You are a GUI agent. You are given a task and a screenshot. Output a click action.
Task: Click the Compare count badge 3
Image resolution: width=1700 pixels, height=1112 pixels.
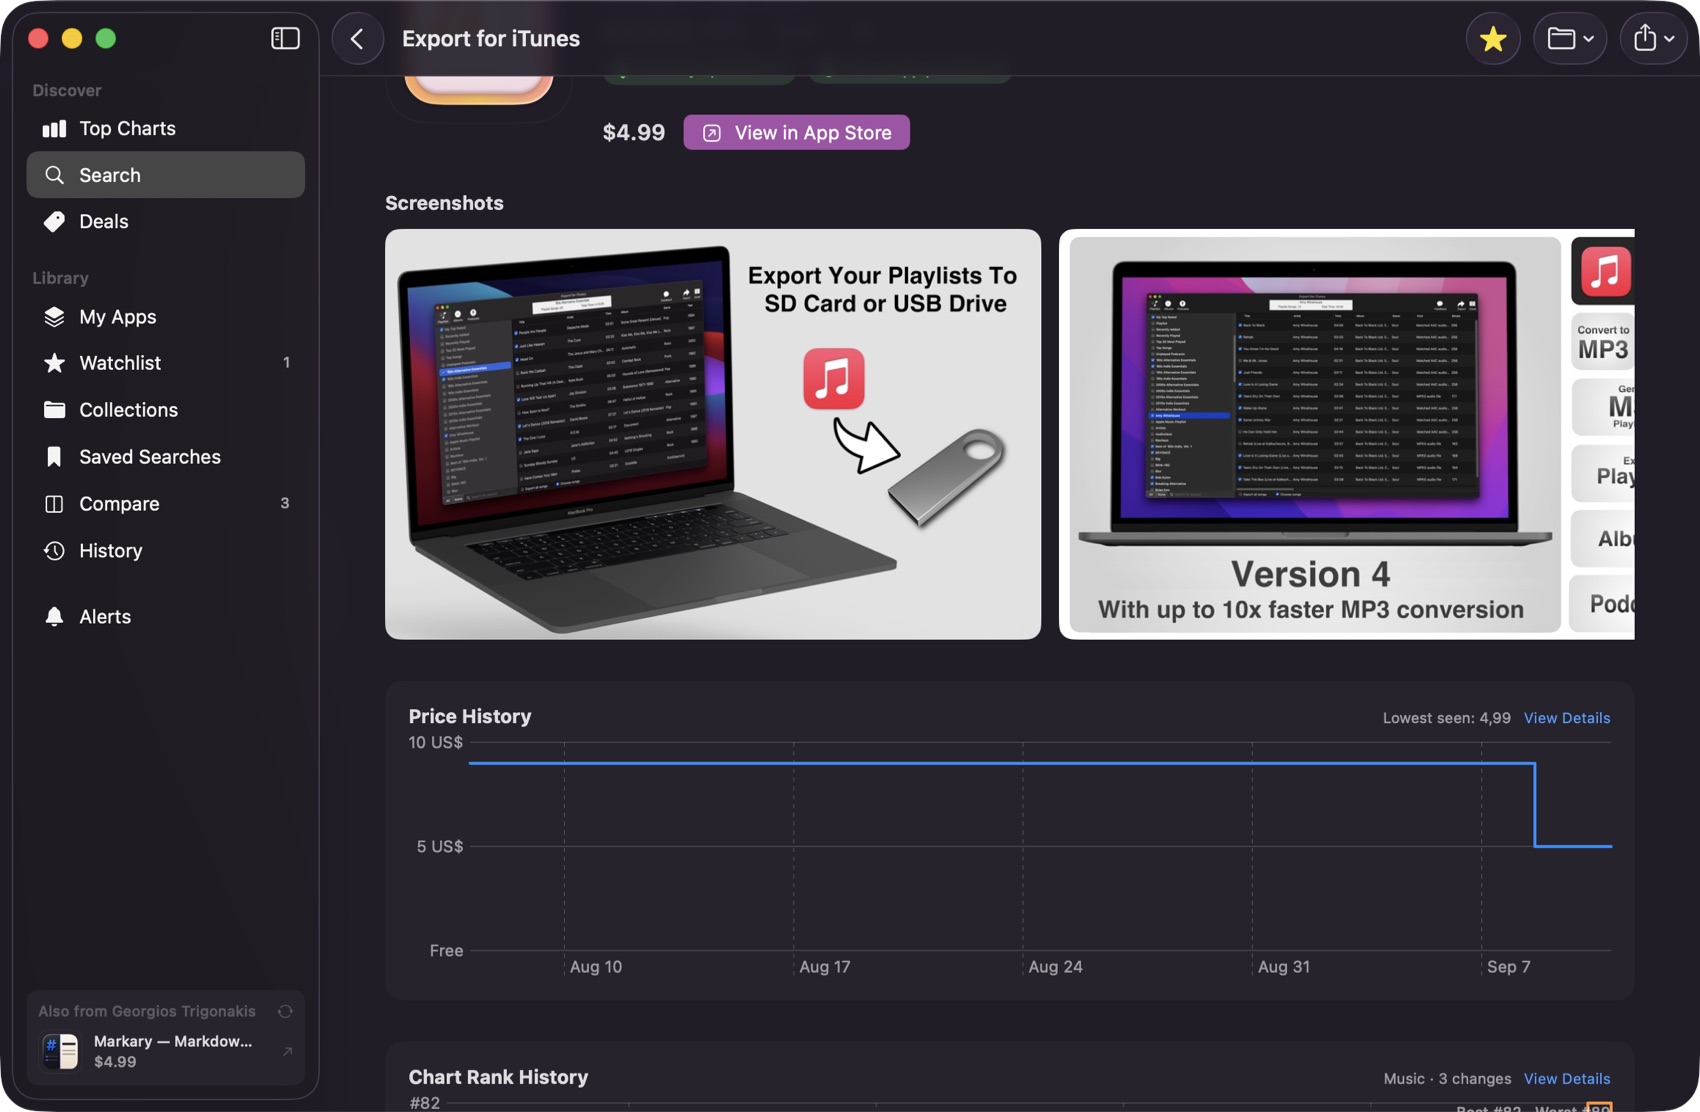click(285, 504)
